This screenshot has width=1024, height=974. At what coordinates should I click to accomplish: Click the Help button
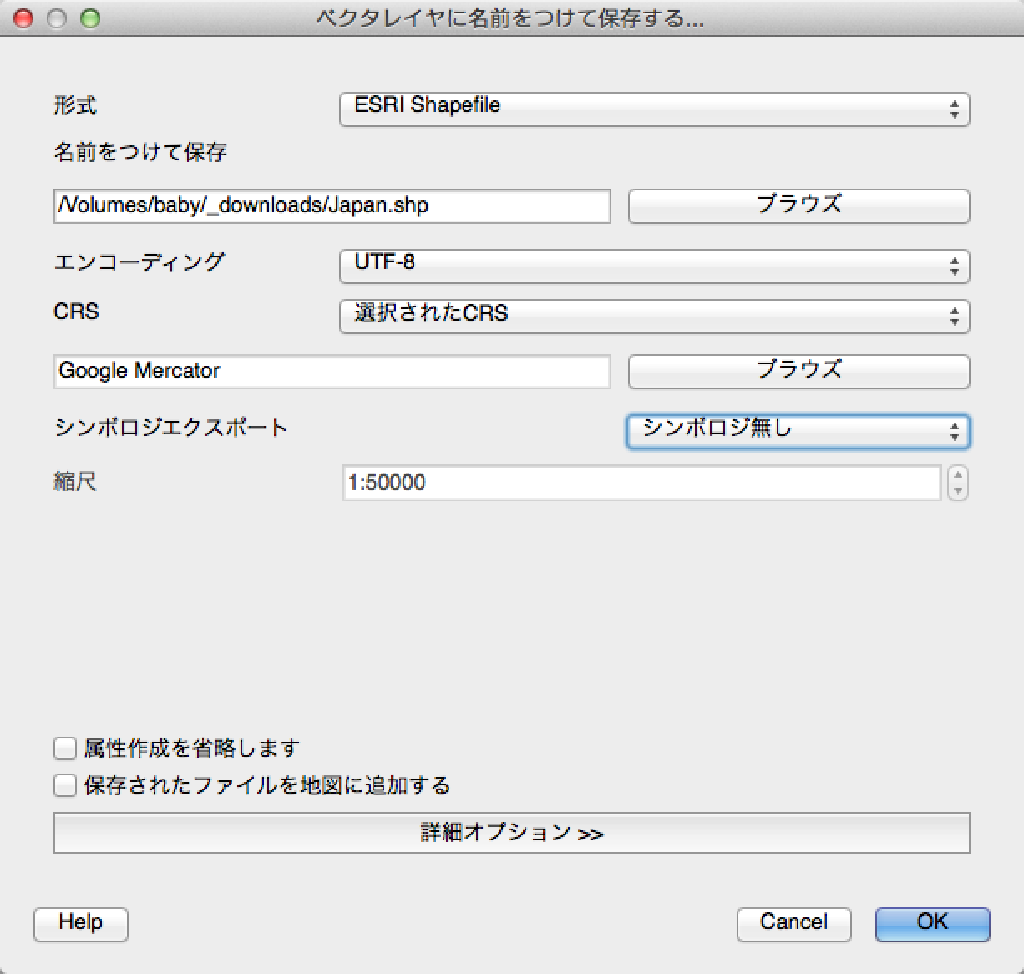pos(81,923)
